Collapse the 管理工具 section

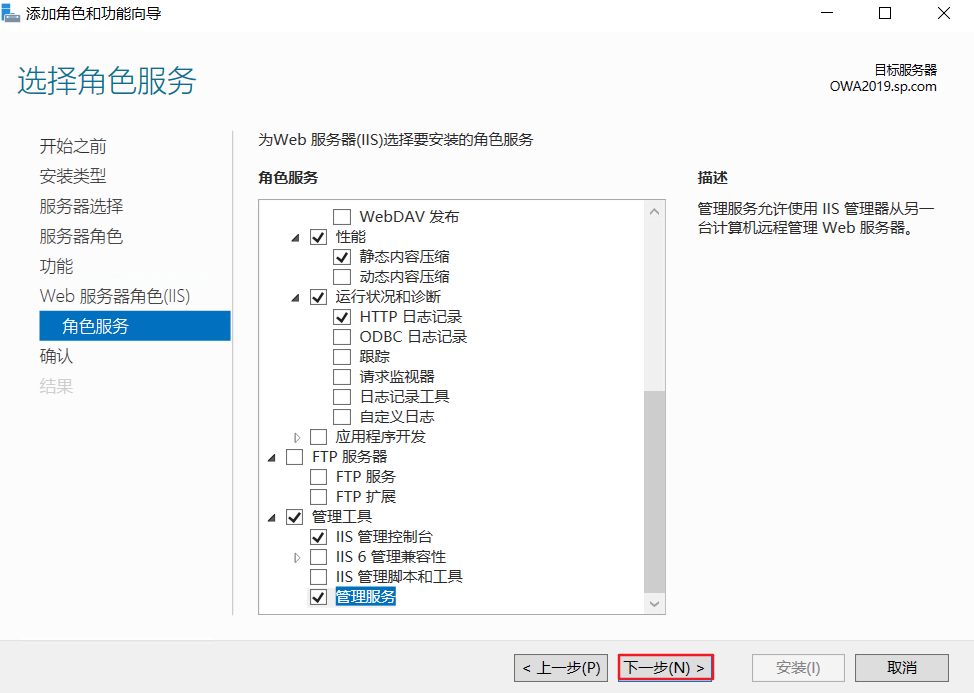pyautogui.click(x=270, y=516)
